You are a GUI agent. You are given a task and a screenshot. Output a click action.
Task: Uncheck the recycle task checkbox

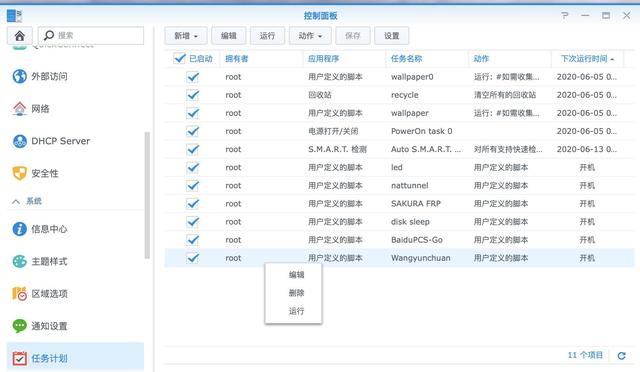193,95
